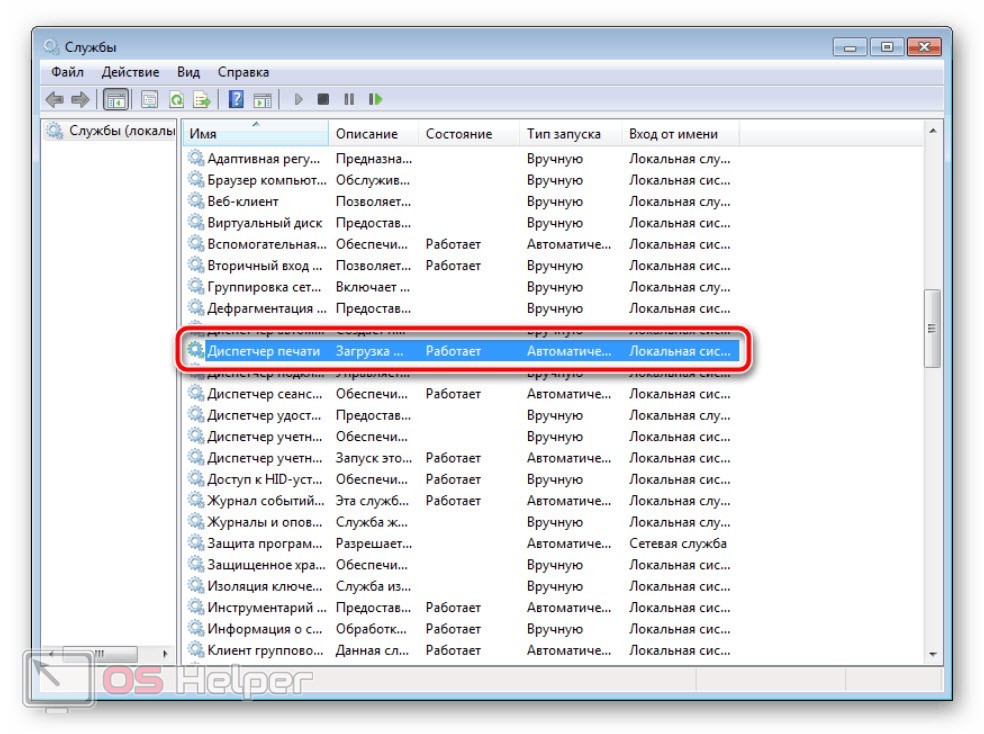Screen dimensions: 984x734
Task: Toggle the show/hide console tree icon
Action: [x=116, y=99]
